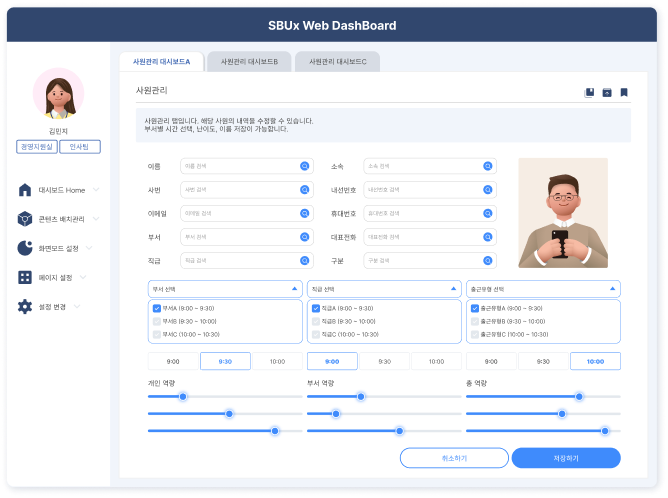Image resolution: width=668 pixels, height=498 pixels.
Task: Expand 설정 변경 menu chevron
Action: point(77,306)
